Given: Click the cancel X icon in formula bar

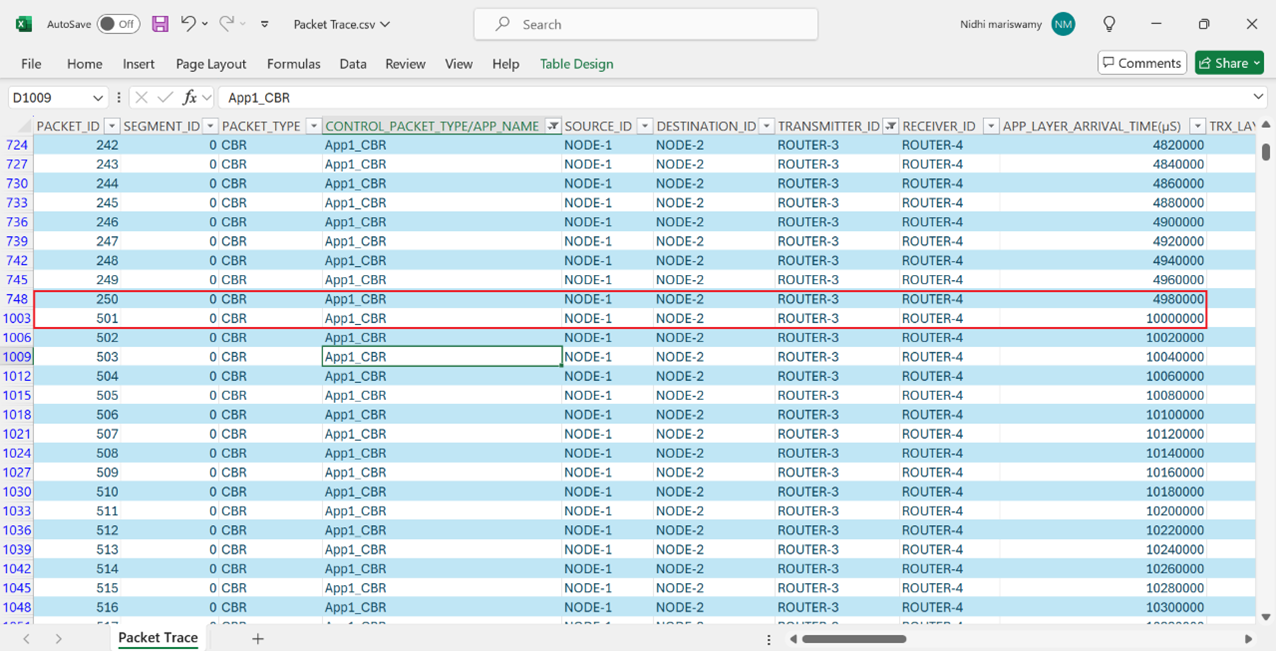Looking at the screenshot, I should (141, 97).
